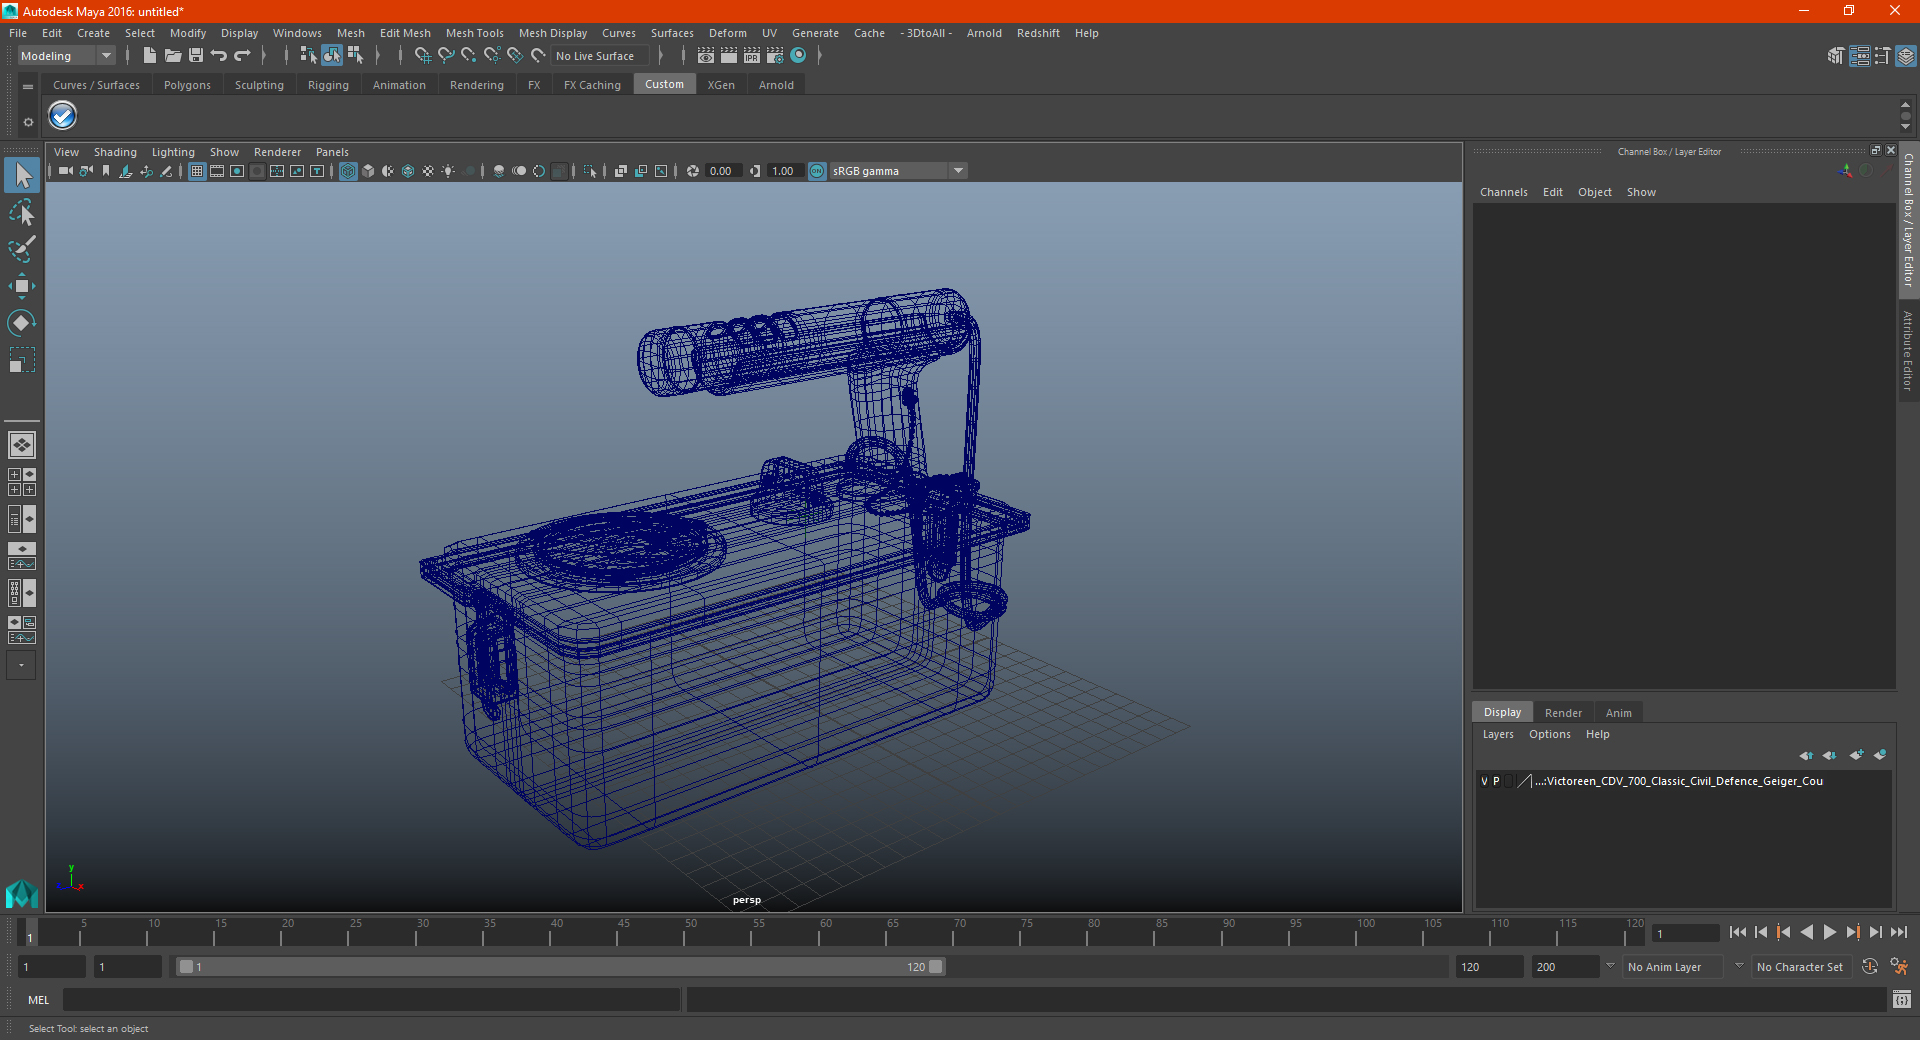The width and height of the screenshot is (1920, 1040).
Task: Click the time range slider bar
Action: click(x=560, y=967)
